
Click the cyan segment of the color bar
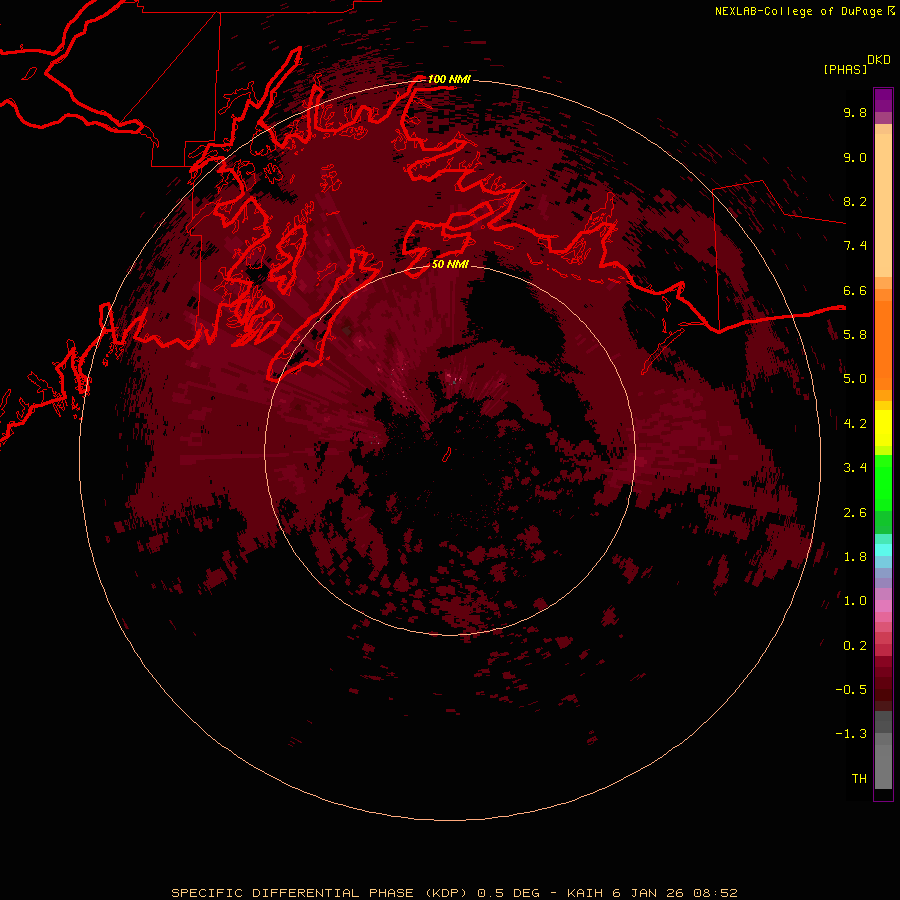[883, 550]
